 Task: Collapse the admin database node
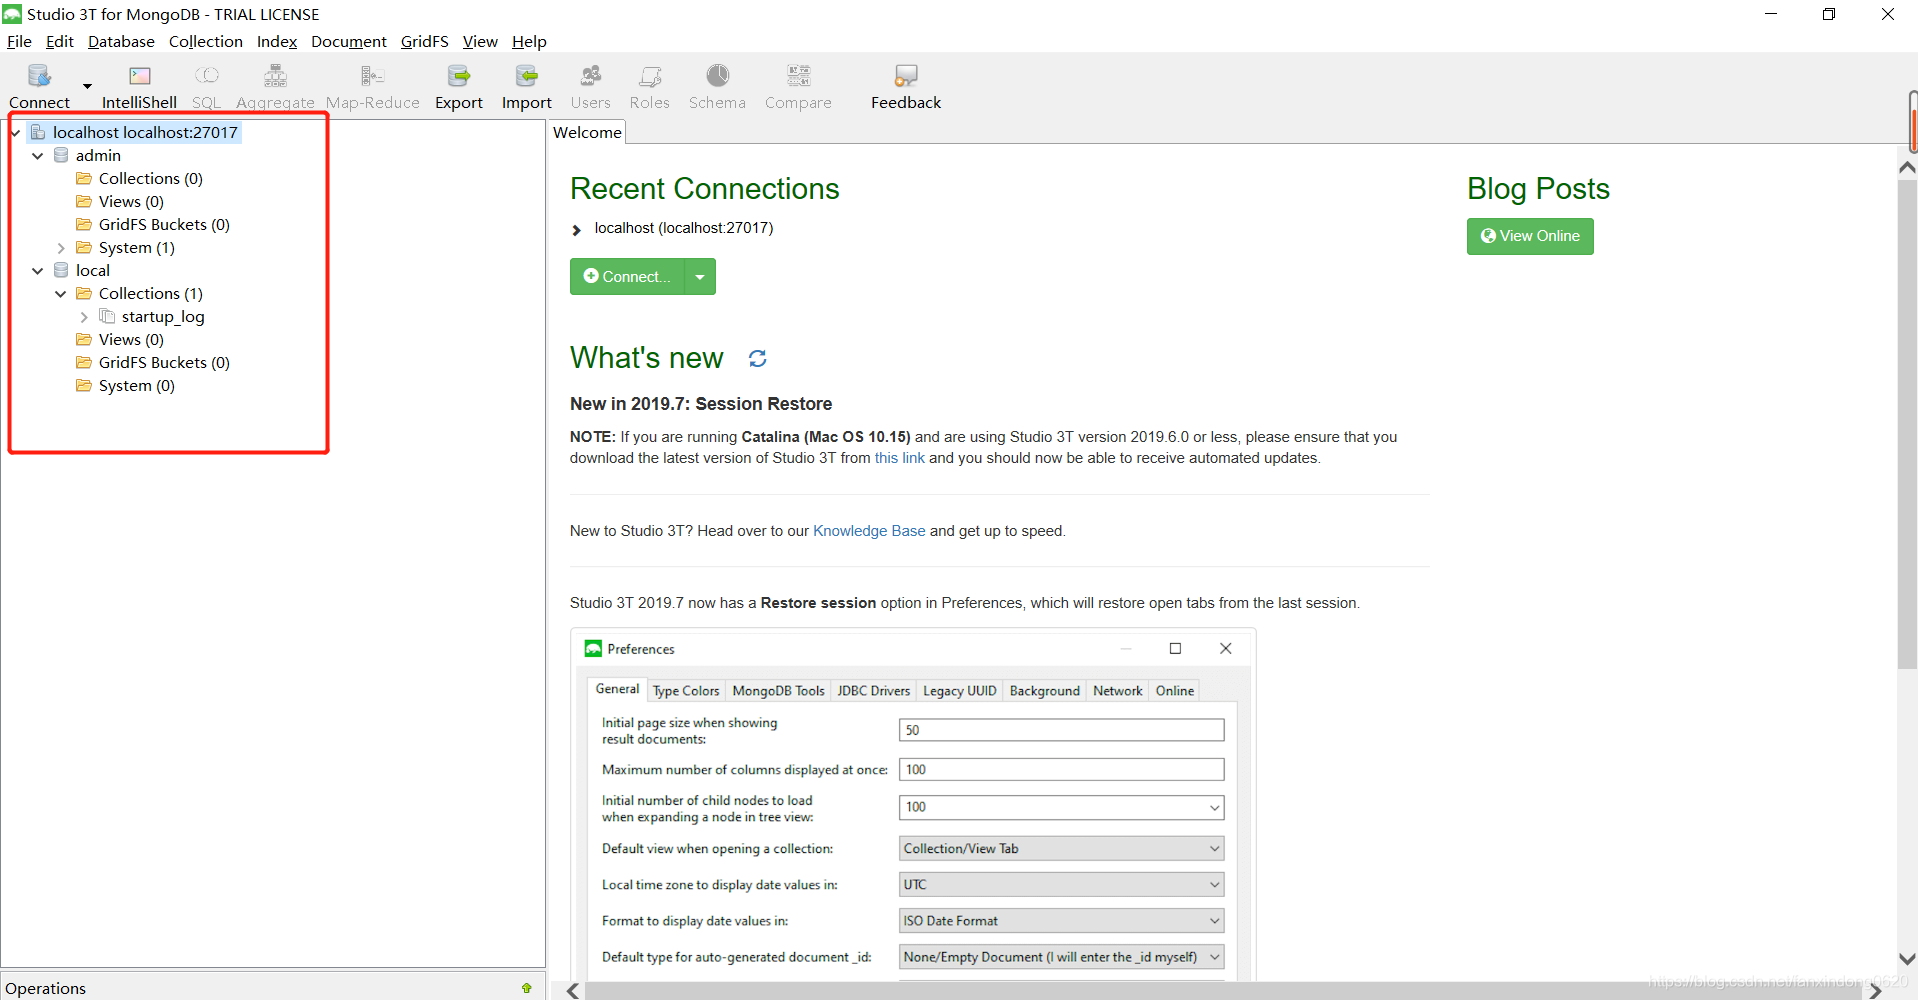(38, 156)
